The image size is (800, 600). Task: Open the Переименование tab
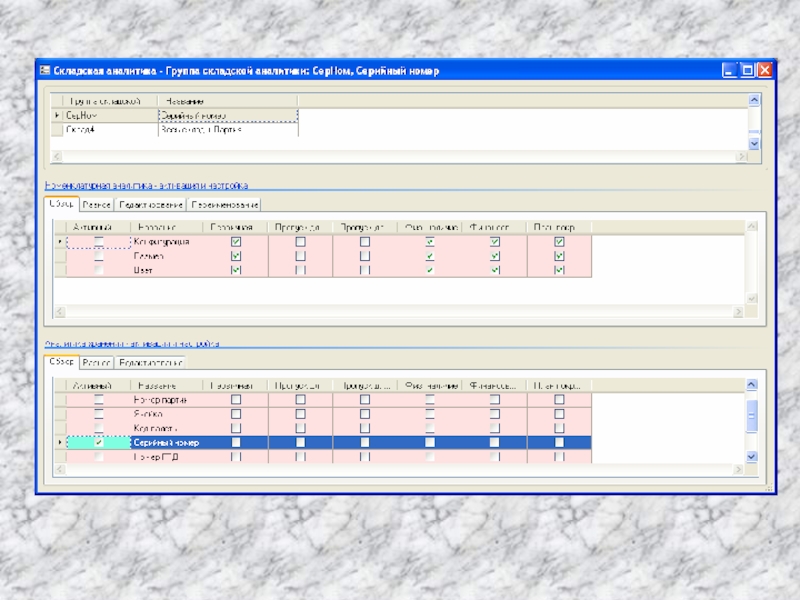click(224, 205)
